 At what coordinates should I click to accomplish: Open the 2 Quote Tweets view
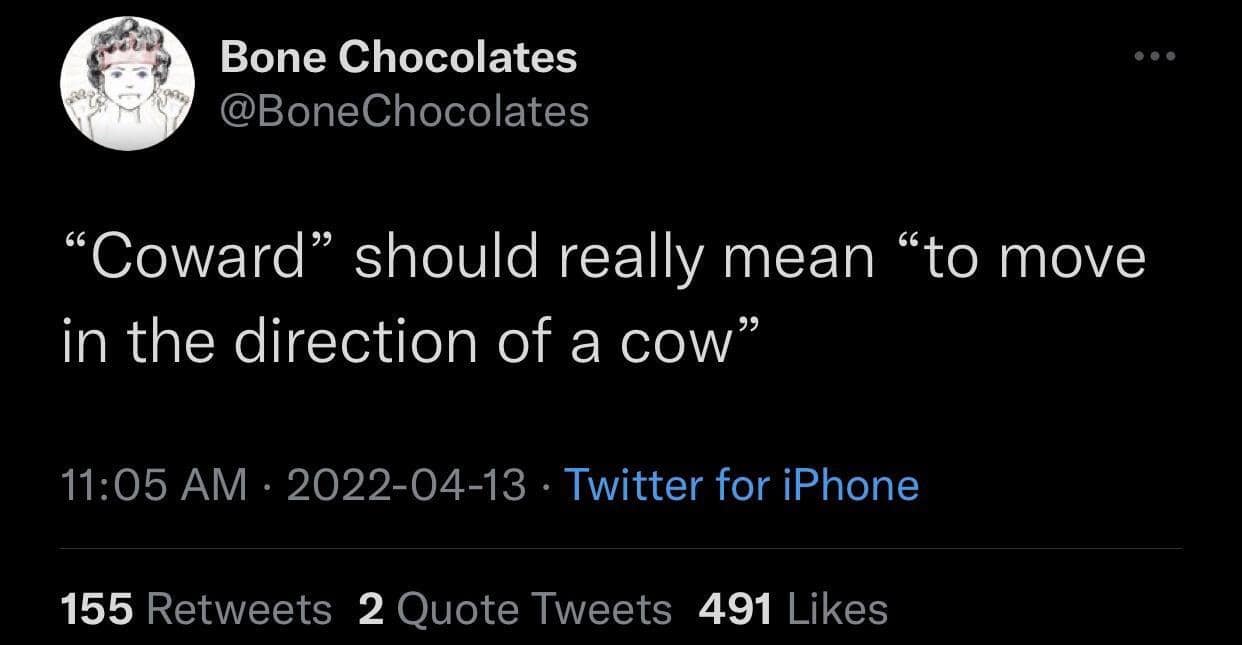516,607
